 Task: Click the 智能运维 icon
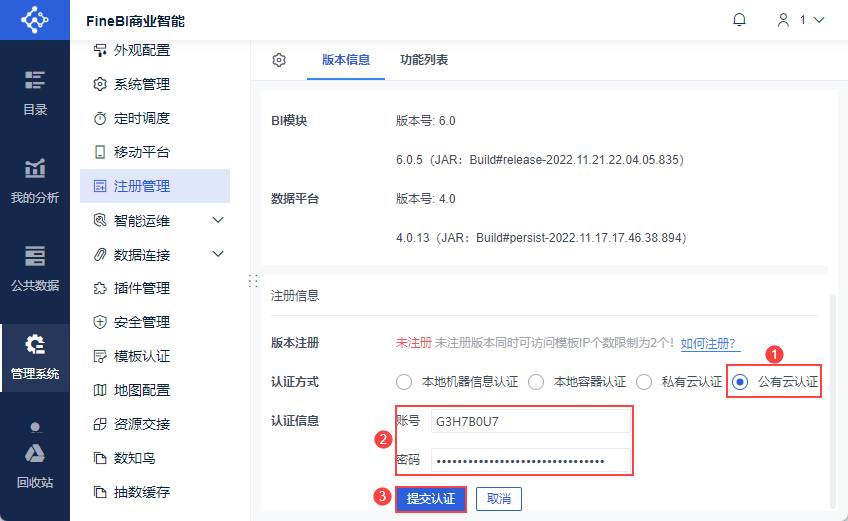point(100,220)
